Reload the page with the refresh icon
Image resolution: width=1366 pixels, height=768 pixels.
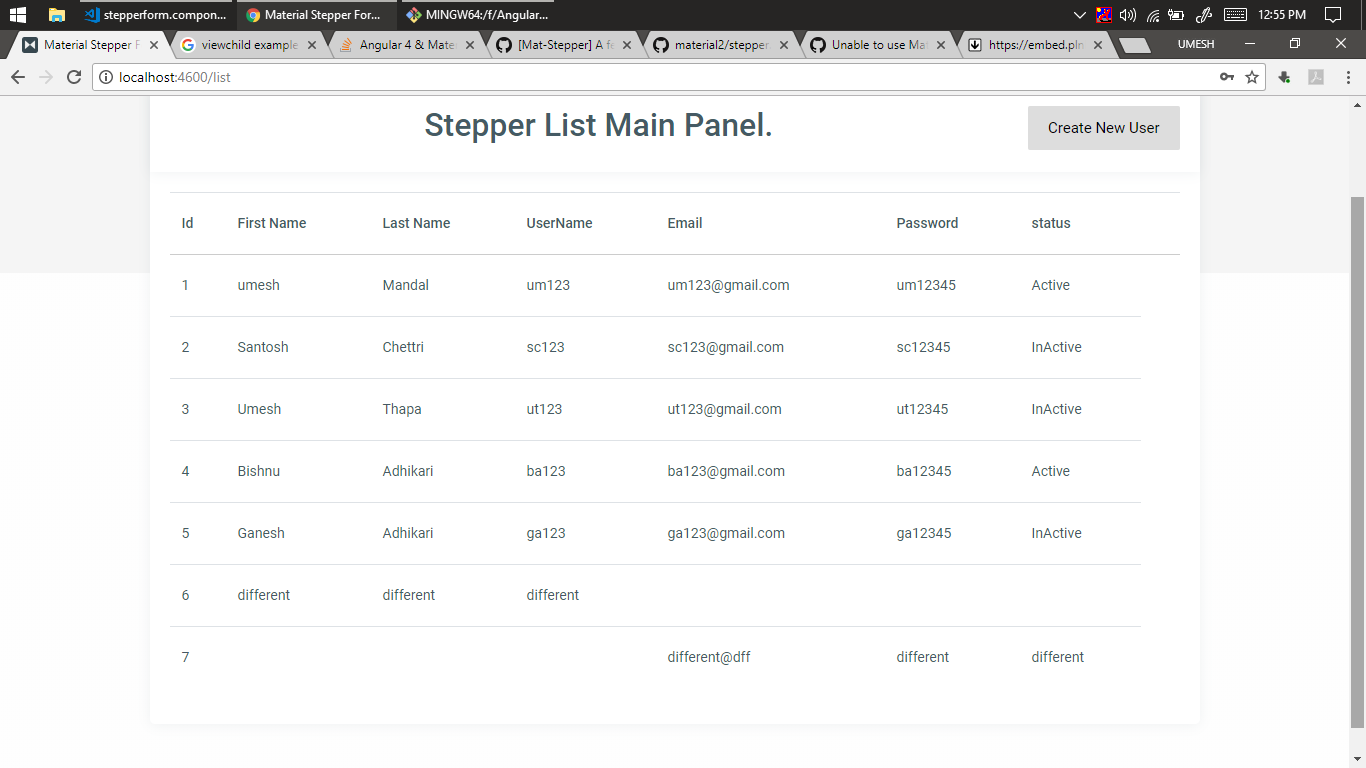[x=74, y=77]
